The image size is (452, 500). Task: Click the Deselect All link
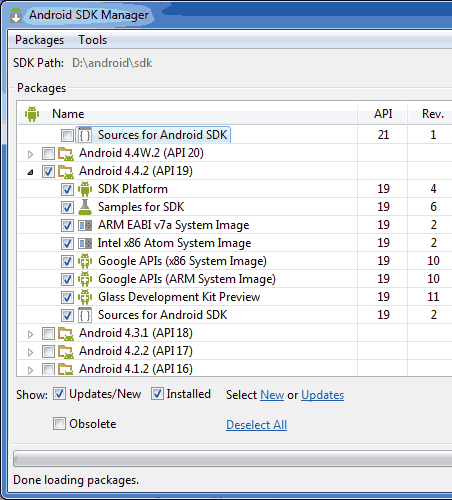[x=256, y=425]
